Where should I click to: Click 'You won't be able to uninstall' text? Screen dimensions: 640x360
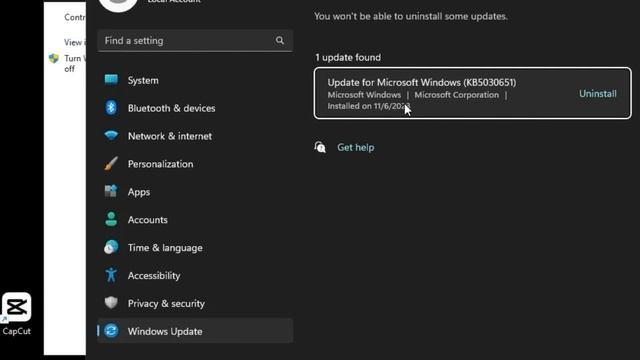pyautogui.click(x=411, y=16)
